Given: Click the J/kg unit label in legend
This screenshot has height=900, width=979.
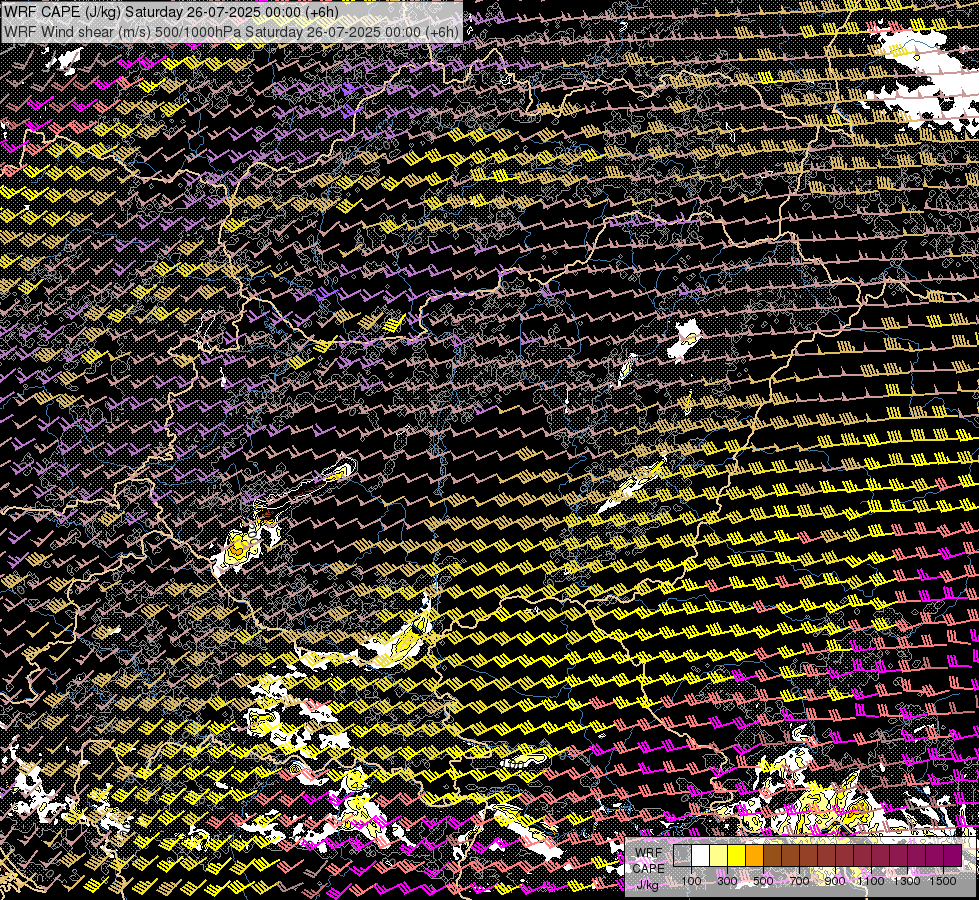Looking at the screenshot, I should 648,884.
